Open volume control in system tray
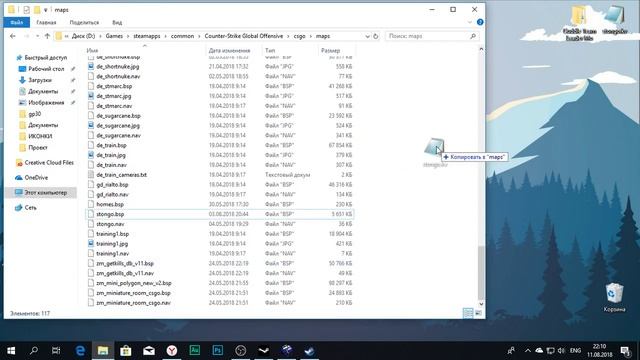640x360 pixels. pyautogui.click(x=561, y=351)
